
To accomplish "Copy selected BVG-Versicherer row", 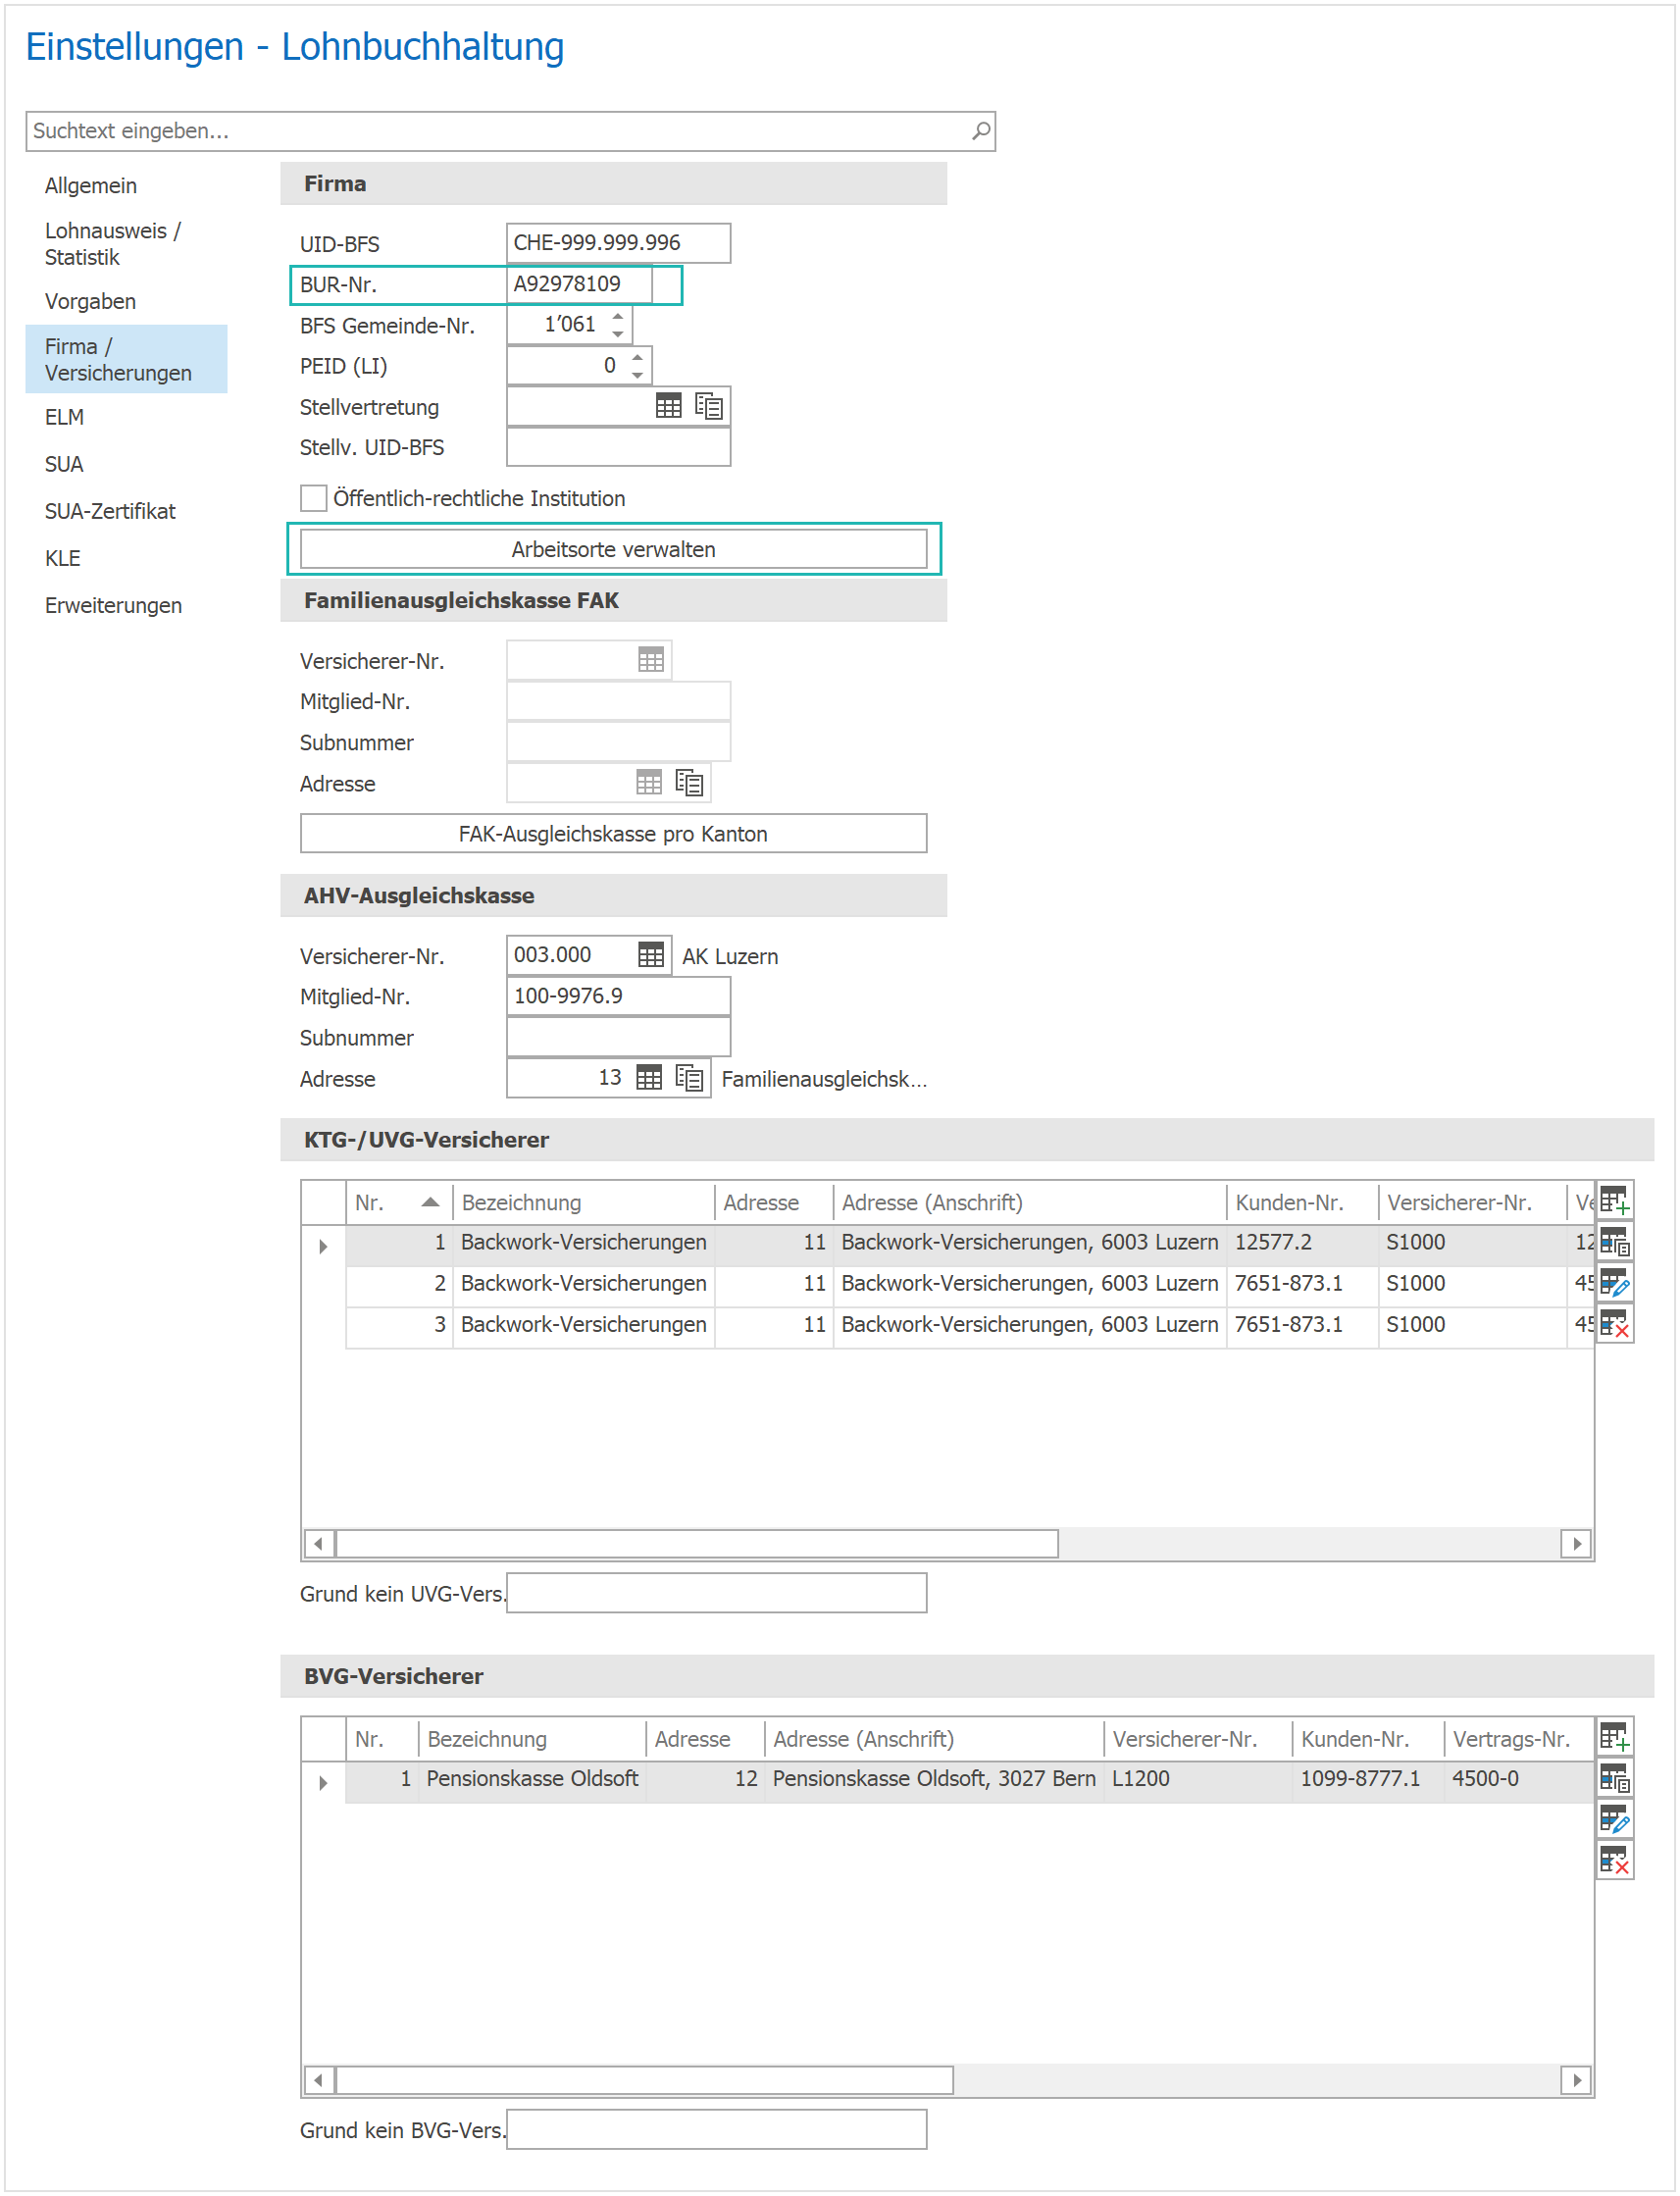I will (x=1614, y=1778).
